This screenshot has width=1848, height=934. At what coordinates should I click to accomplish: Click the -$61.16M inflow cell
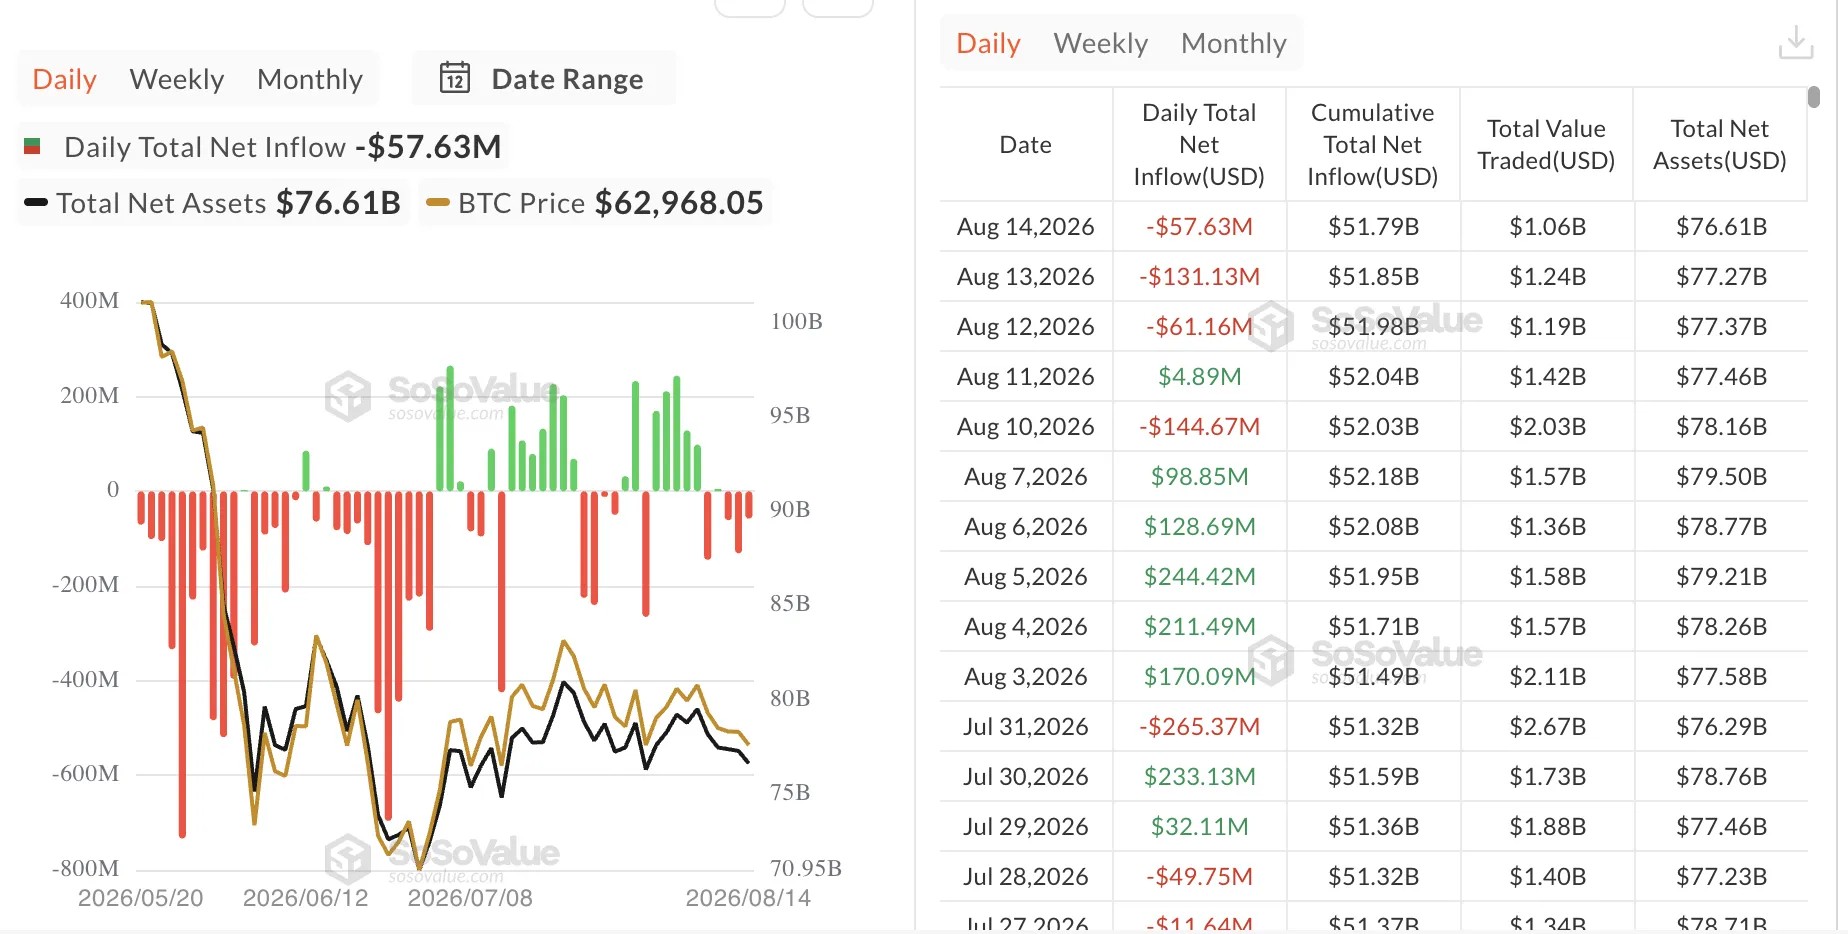tap(1199, 327)
